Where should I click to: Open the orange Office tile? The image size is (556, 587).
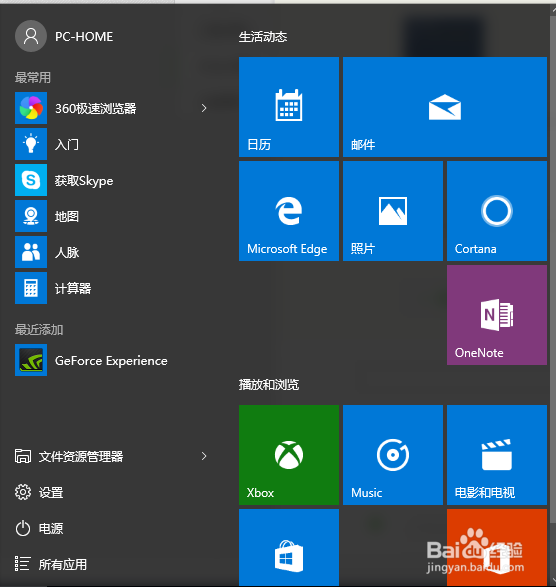(497, 548)
